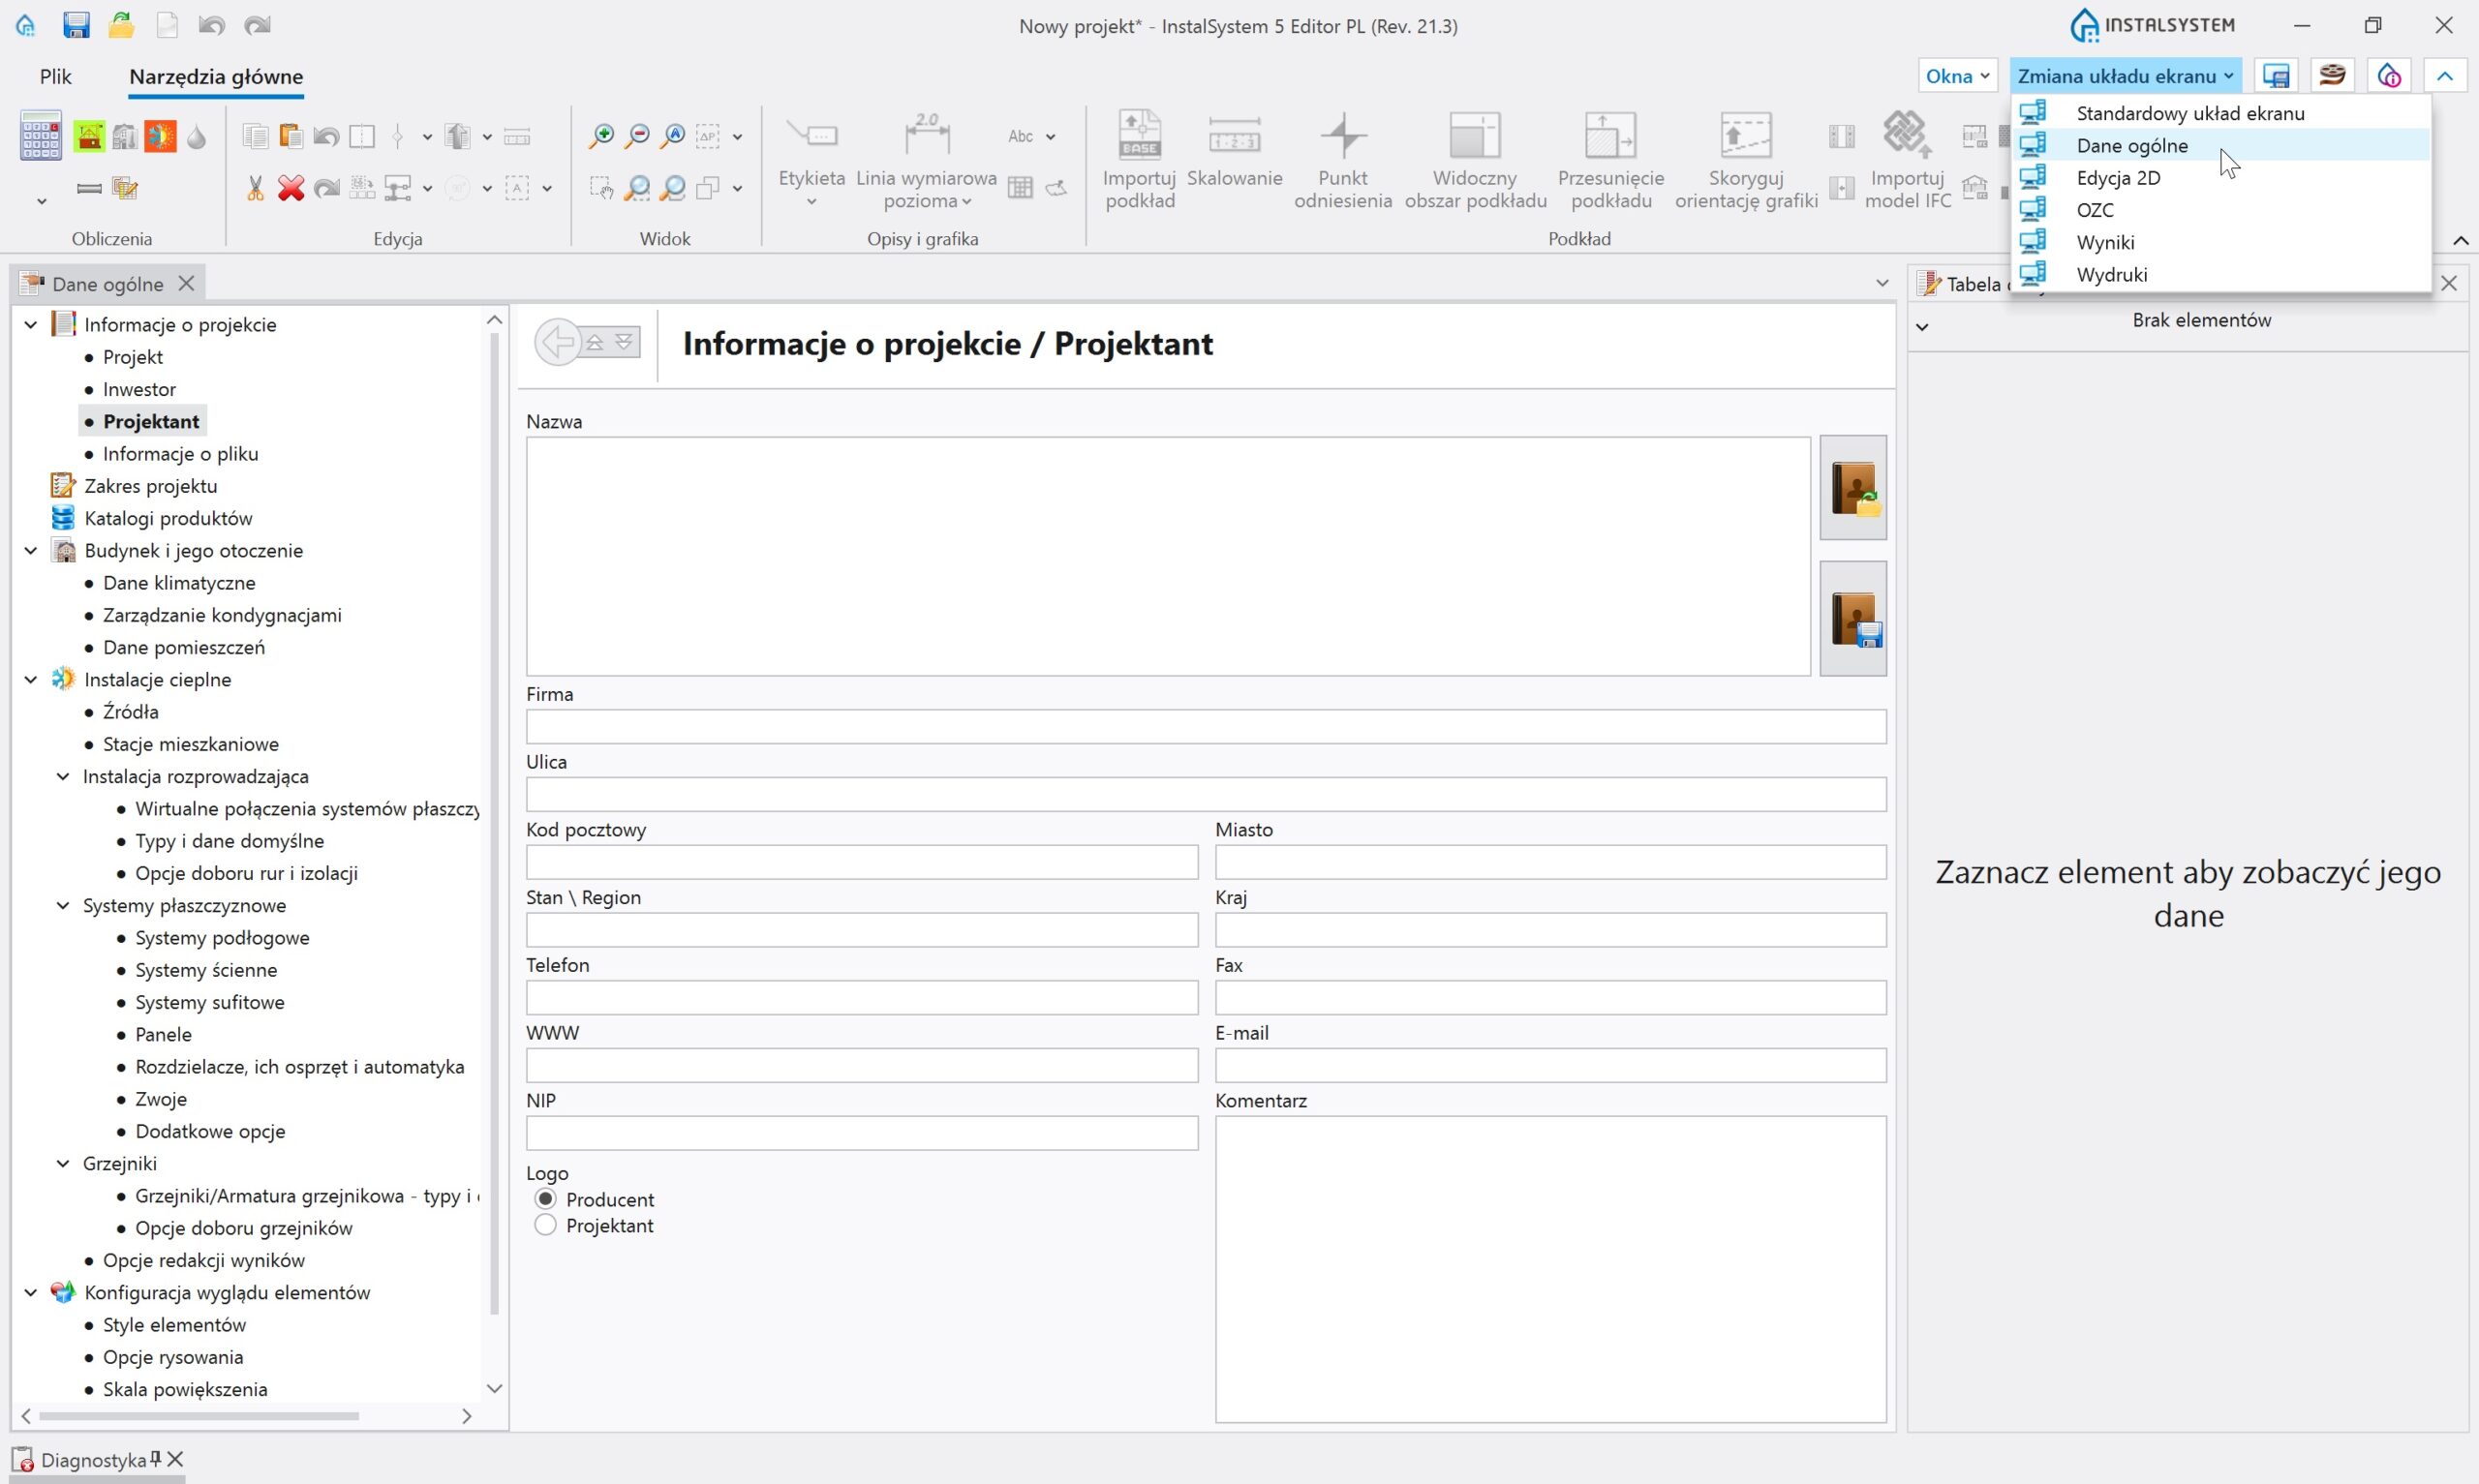The image size is (2479, 1484).
Task: Click the tree panel horizontal scrollbar
Action: coord(198,1416)
